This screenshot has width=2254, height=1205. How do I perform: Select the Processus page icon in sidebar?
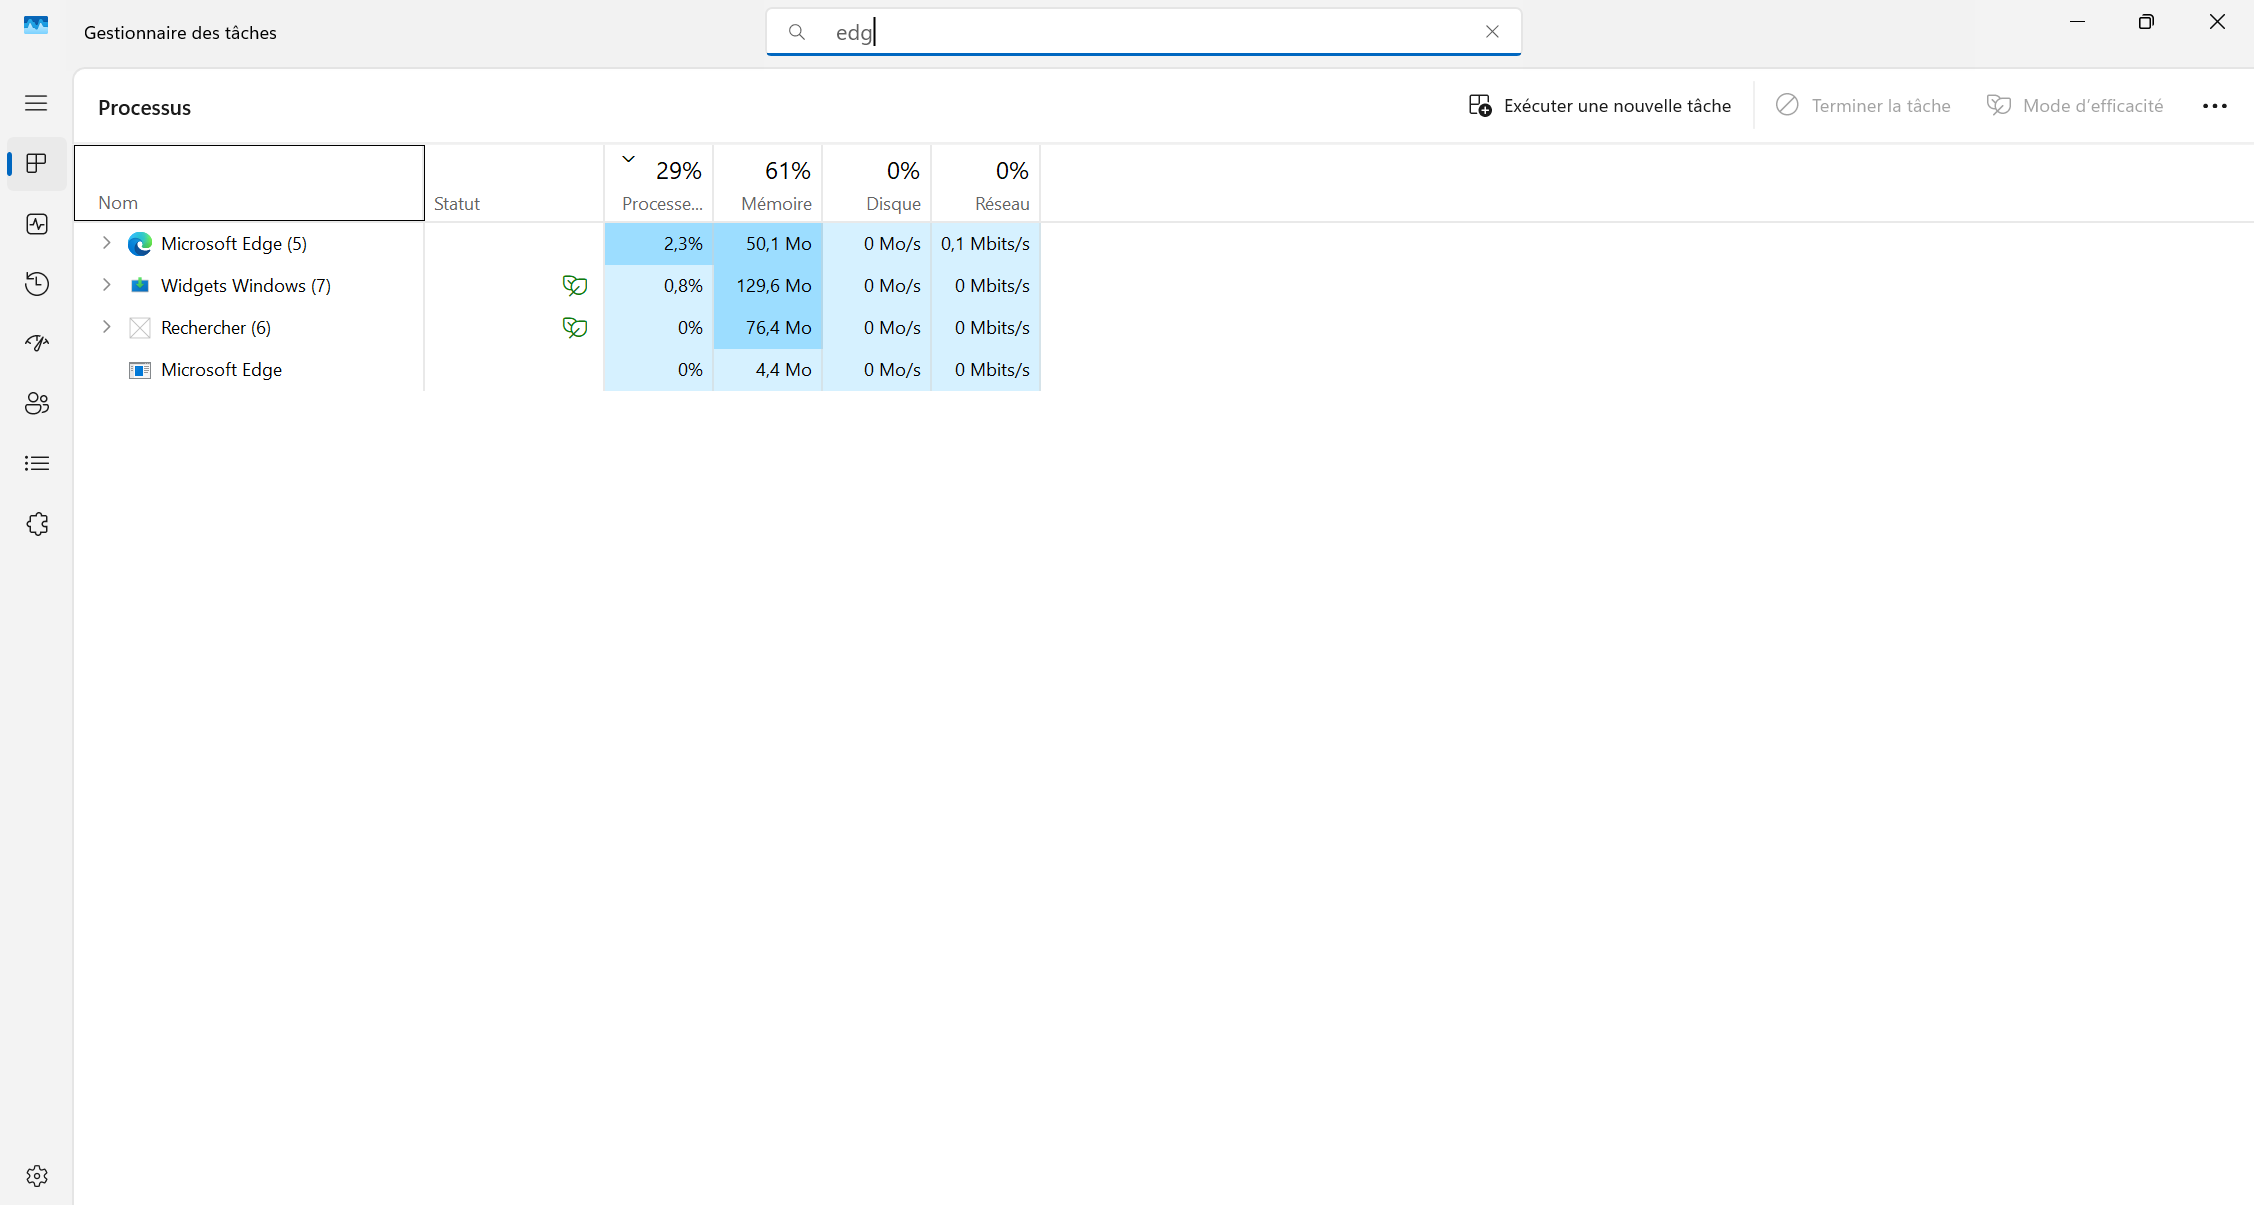pyautogui.click(x=37, y=163)
